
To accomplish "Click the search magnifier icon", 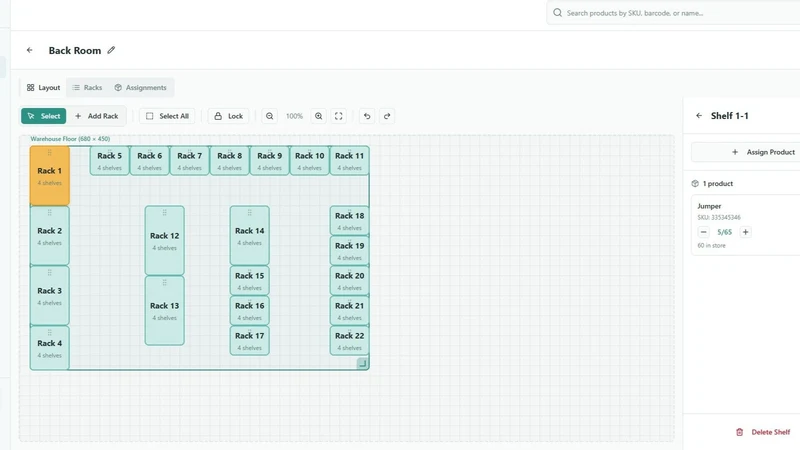I will [x=558, y=13].
